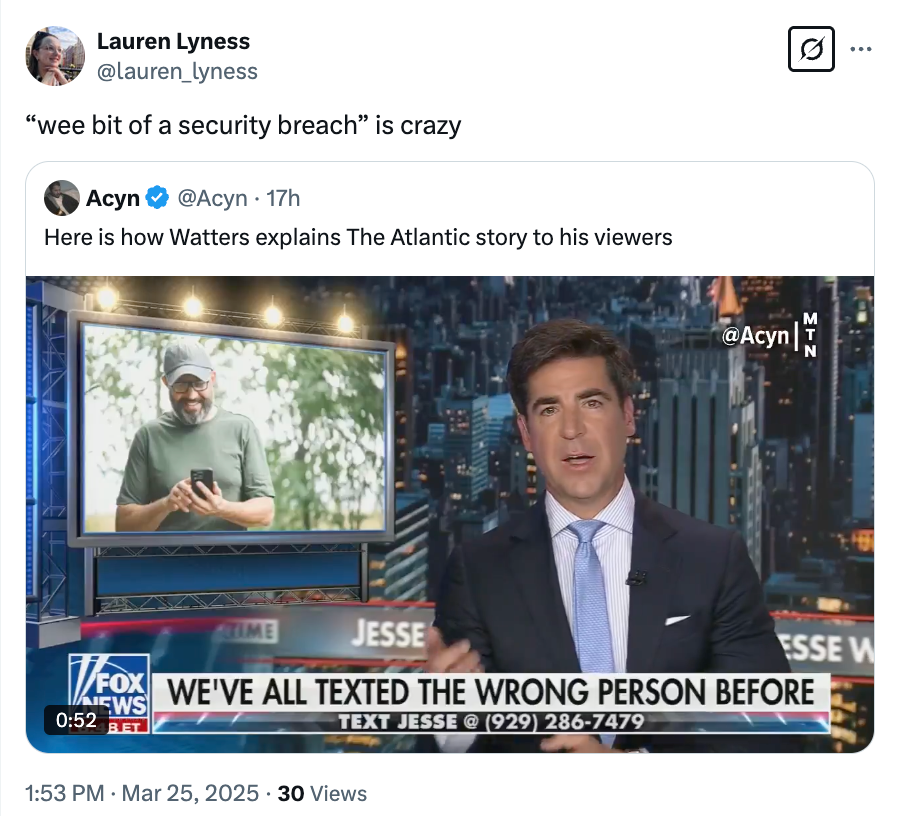The image size is (898, 816).
Task: Click the 17h timestamp on quoted post
Action: (x=281, y=198)
